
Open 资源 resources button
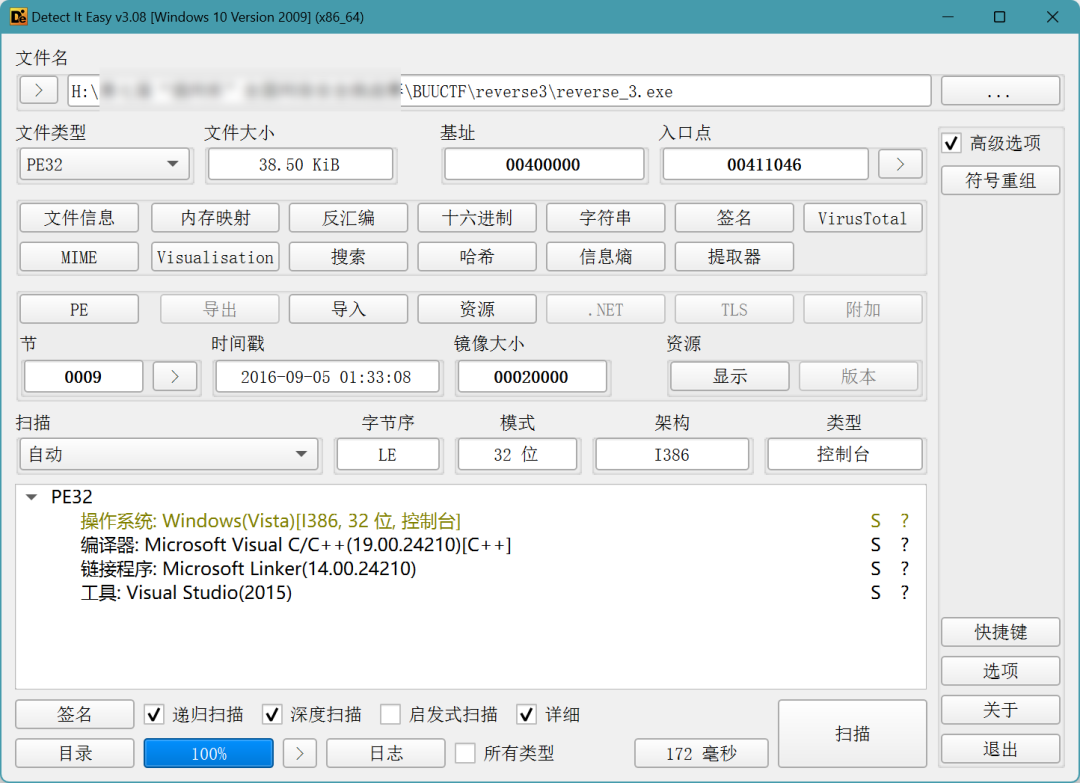point(477,309)
